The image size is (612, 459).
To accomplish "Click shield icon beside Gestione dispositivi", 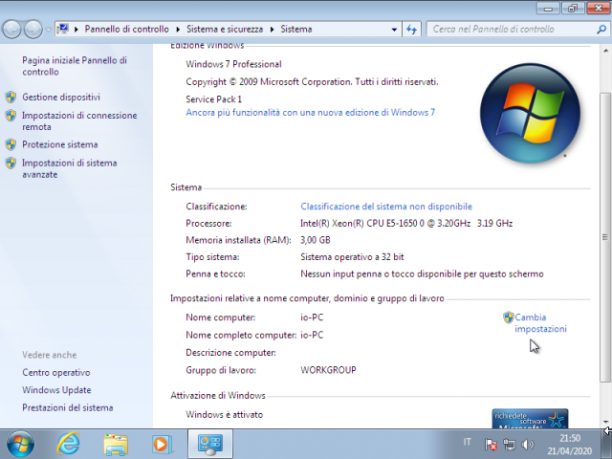I will click(11, 97).
